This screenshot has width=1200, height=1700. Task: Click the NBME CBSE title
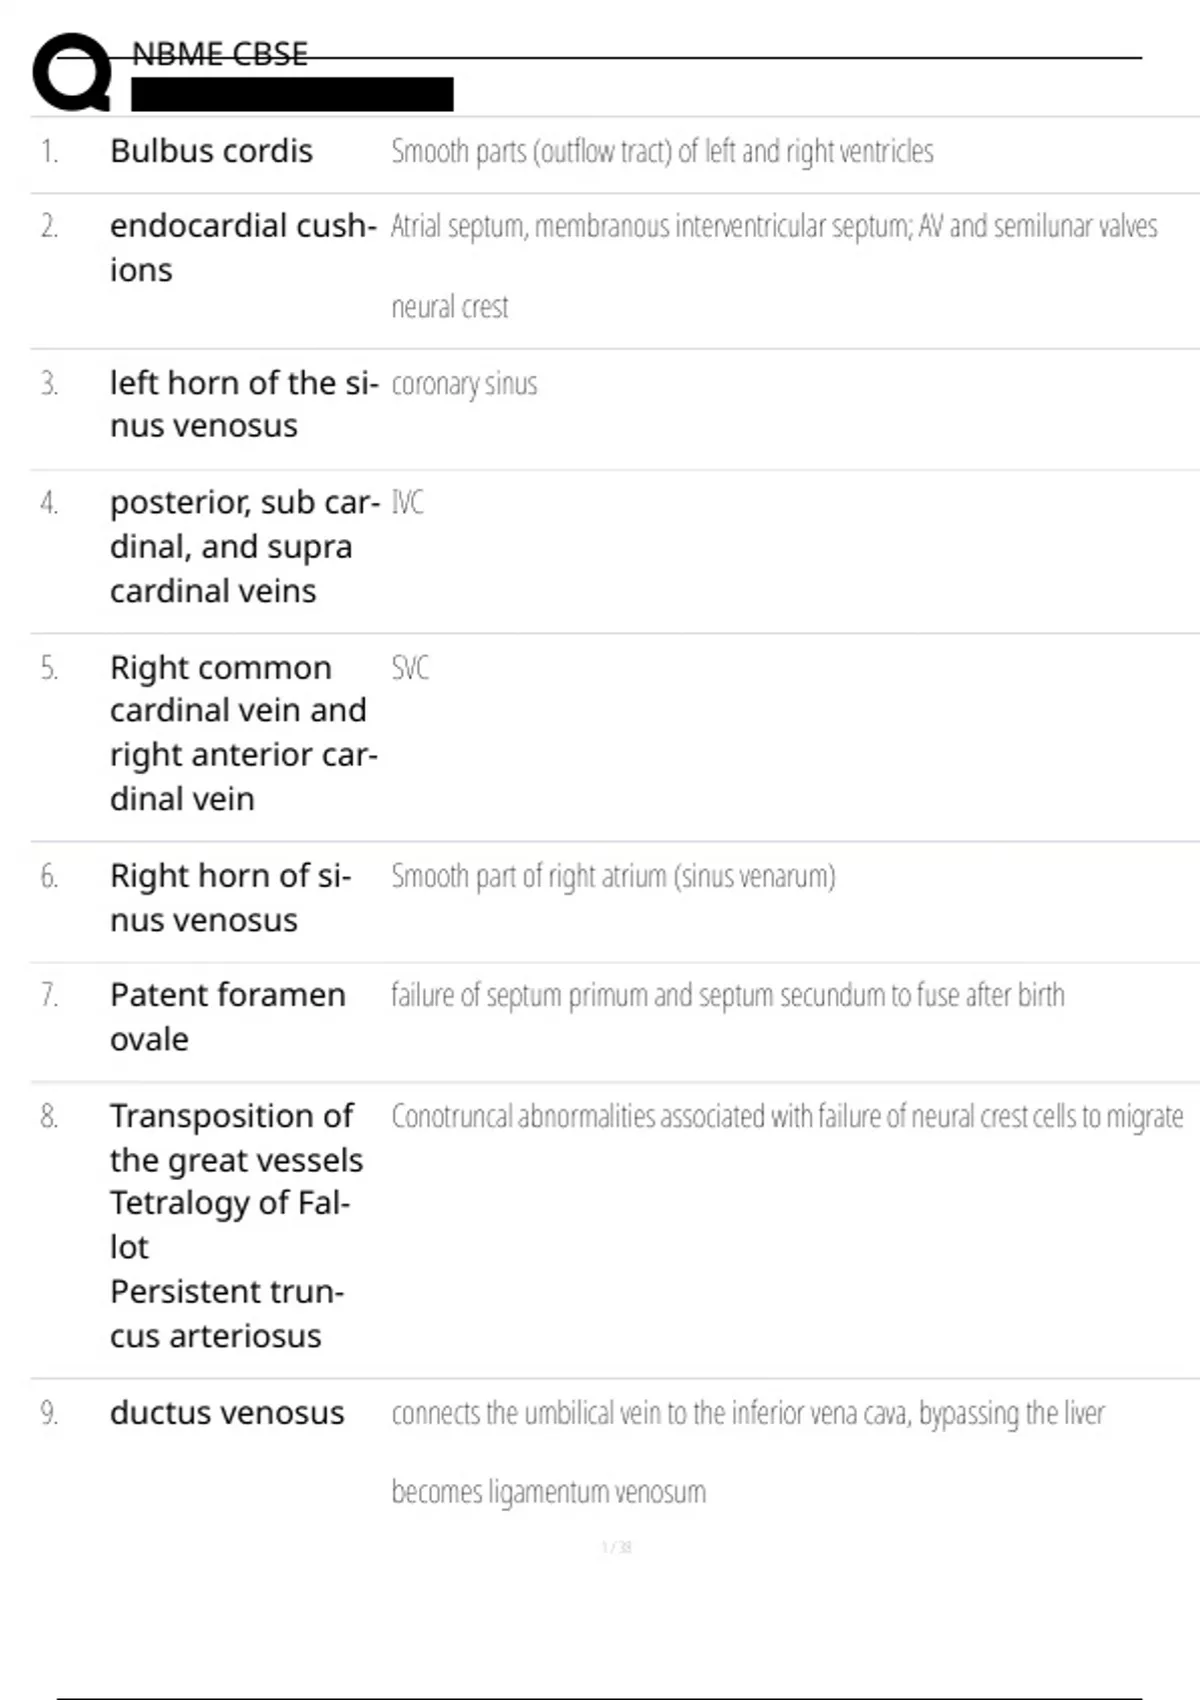pos(219,54)
